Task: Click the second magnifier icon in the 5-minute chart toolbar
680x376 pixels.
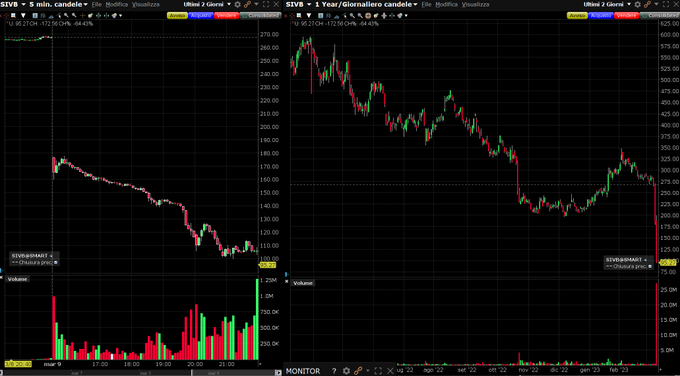Action: (74, 16)
